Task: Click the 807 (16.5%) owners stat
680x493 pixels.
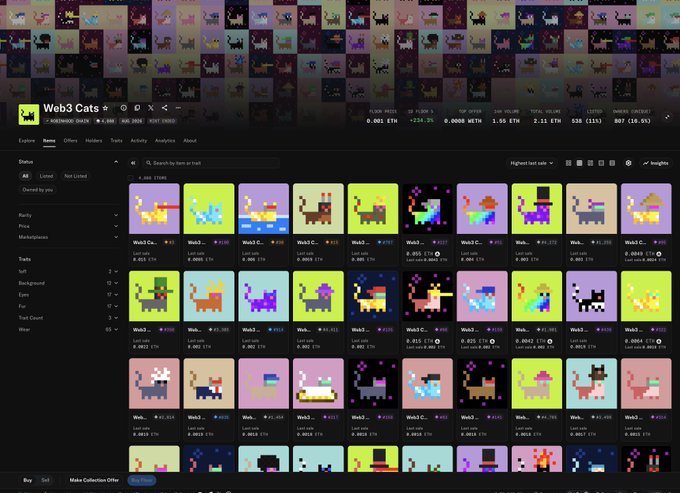Action: point(632,121)
